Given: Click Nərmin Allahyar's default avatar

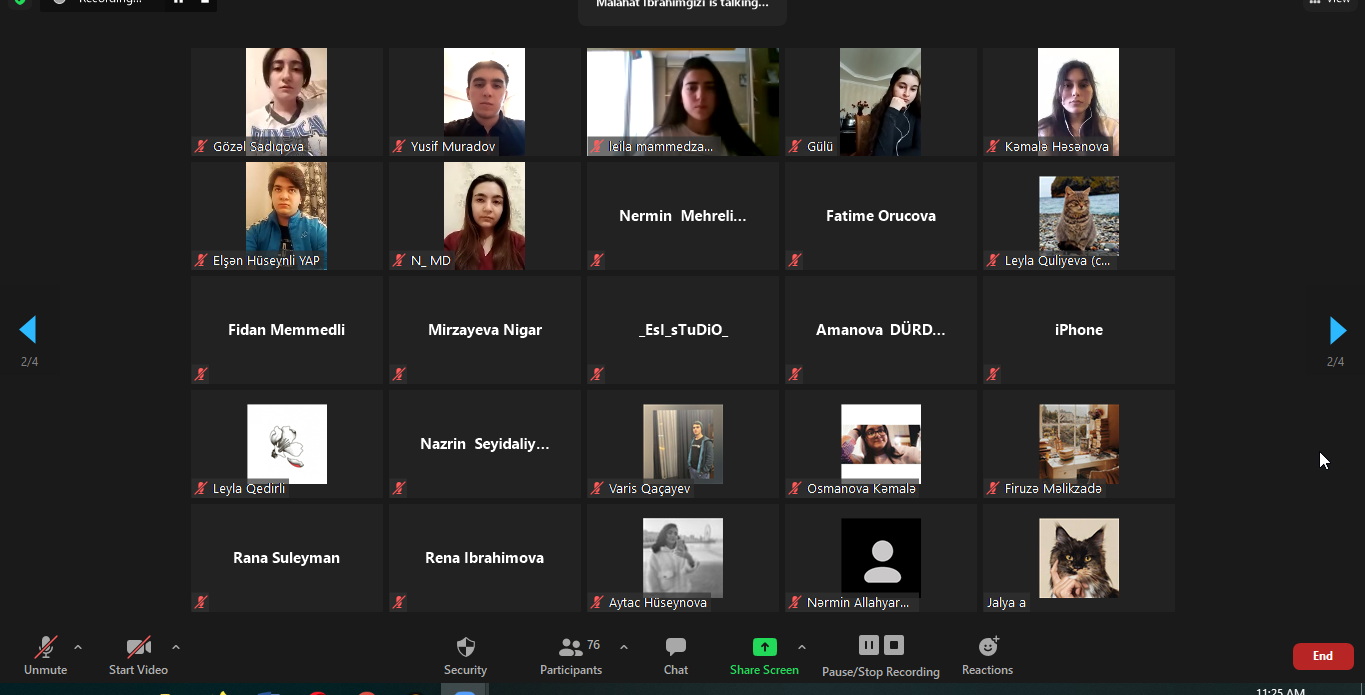Looking at the screenshot, I should point(881,558).
